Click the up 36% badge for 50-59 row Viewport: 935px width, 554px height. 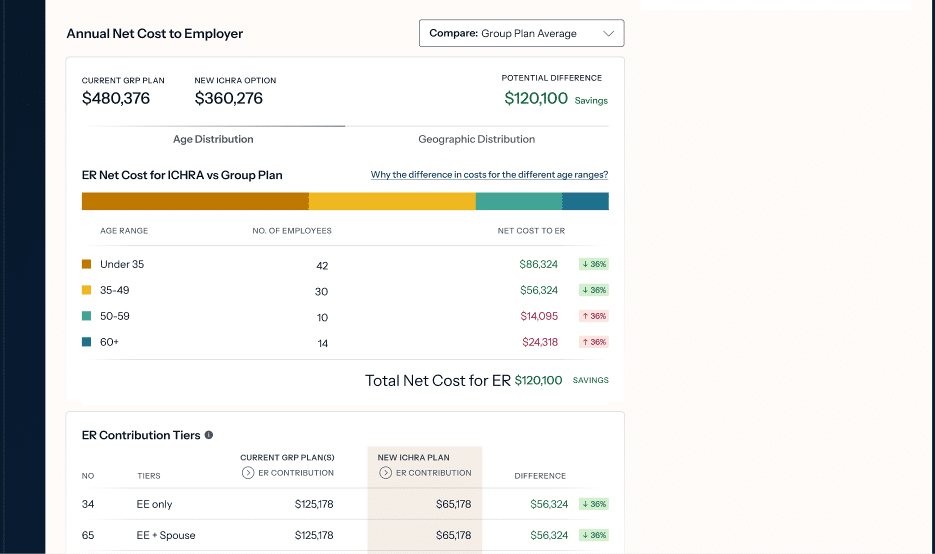pyautogui.click(x=594, y=316)
